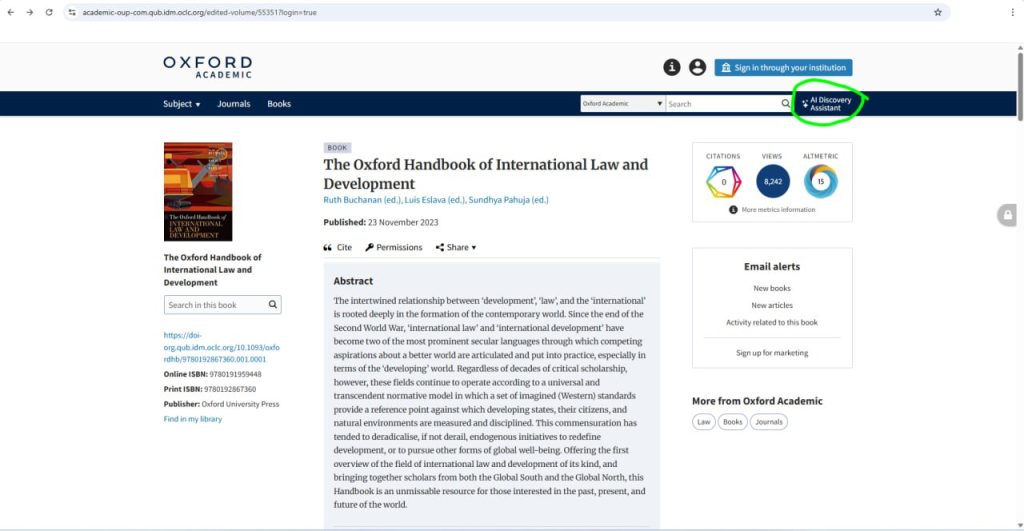Open the Oxford Academic search scope dropdown
Image resolution: width=1024 pixels, height=531 pixels.
[x=623, y=104]
